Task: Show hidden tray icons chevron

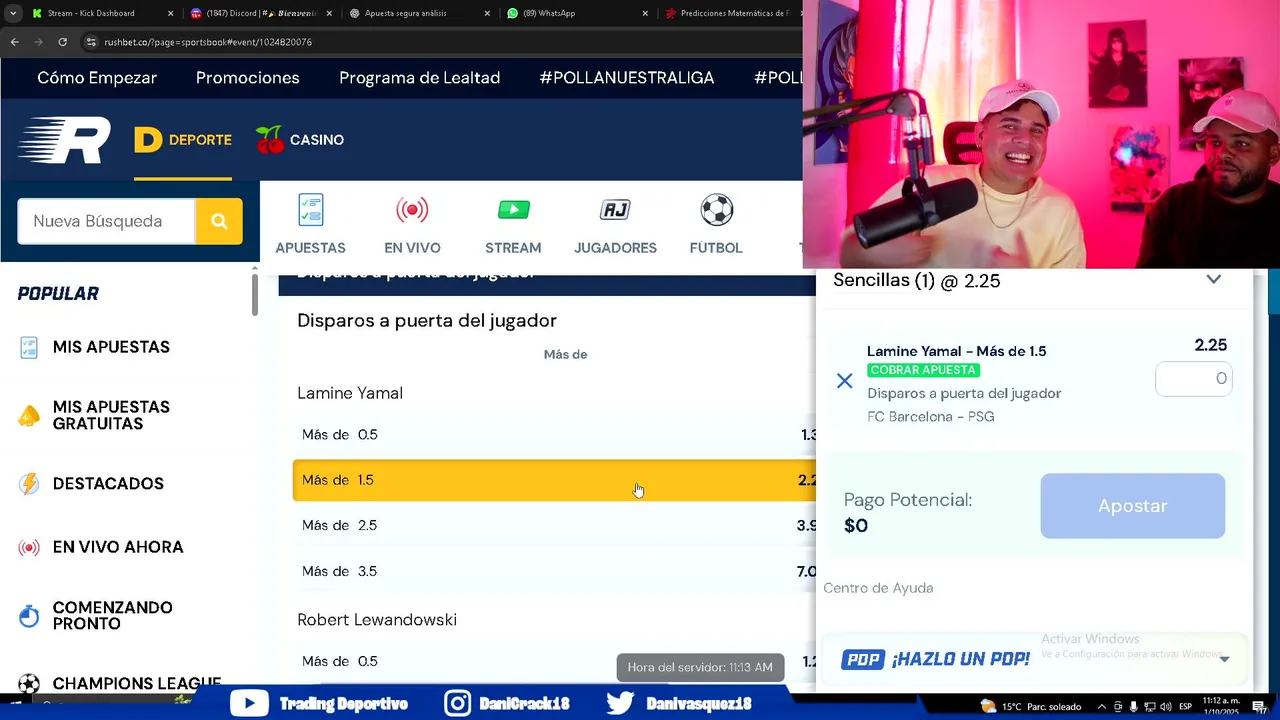Action: tap(1102, 707)
